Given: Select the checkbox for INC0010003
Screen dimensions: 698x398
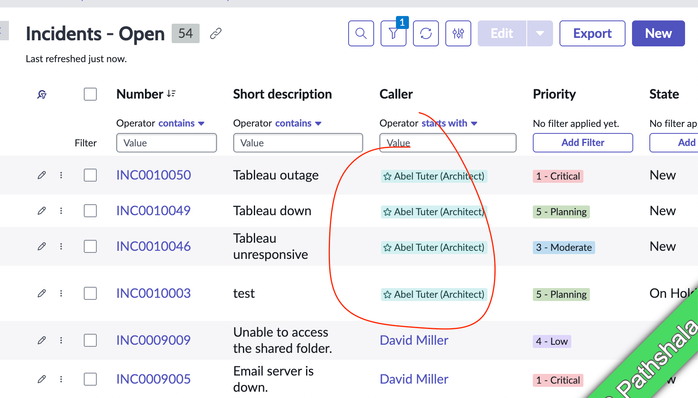Looking at the screenshot, I should [x=90, y=293].
